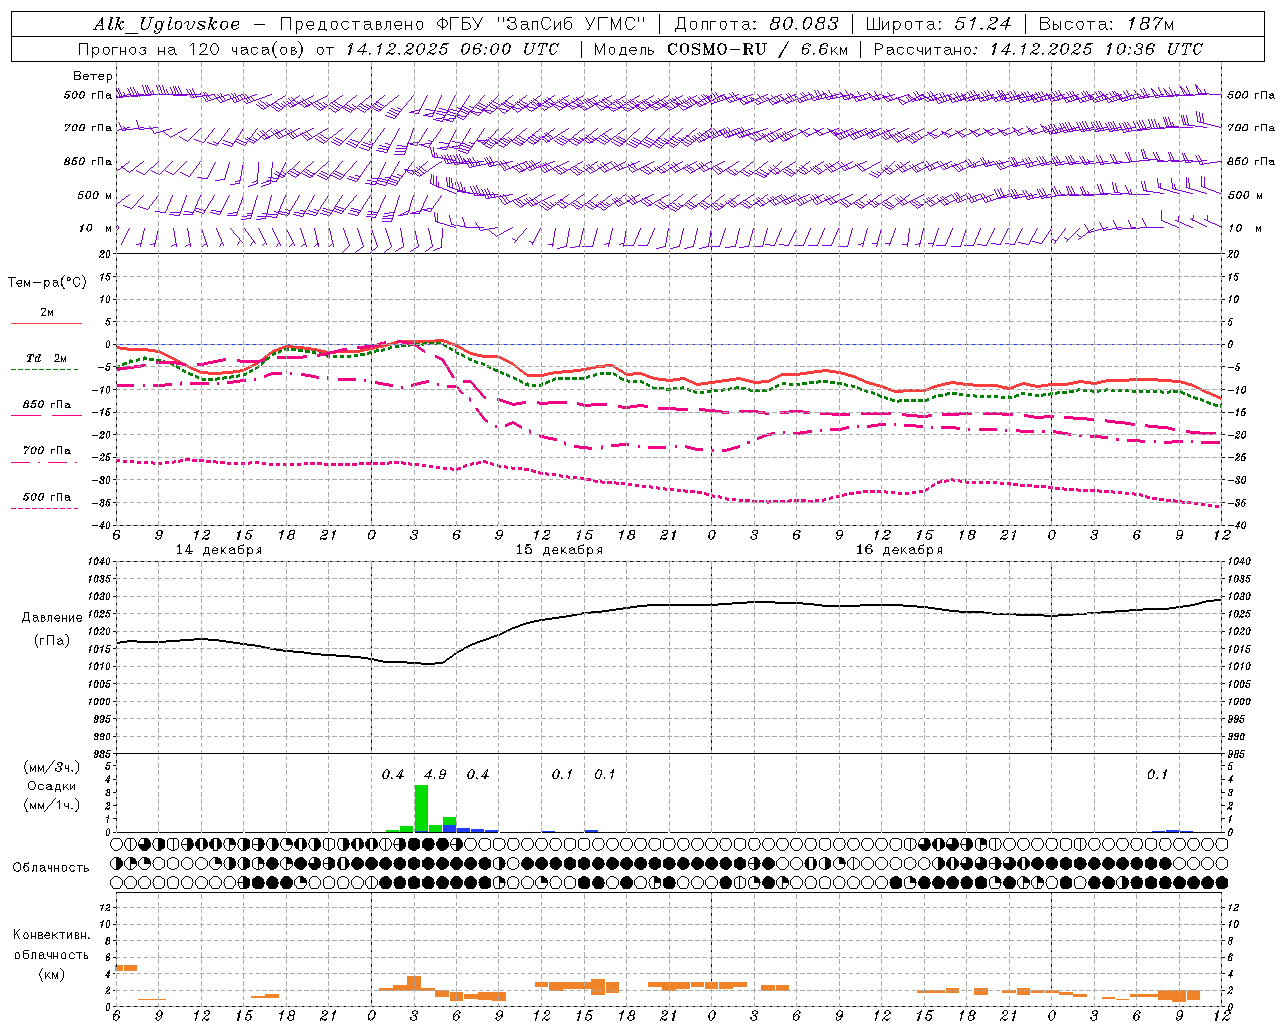Click the Осадки panel label
This screenshot has width=1280, height=1024.
point(52,786)
